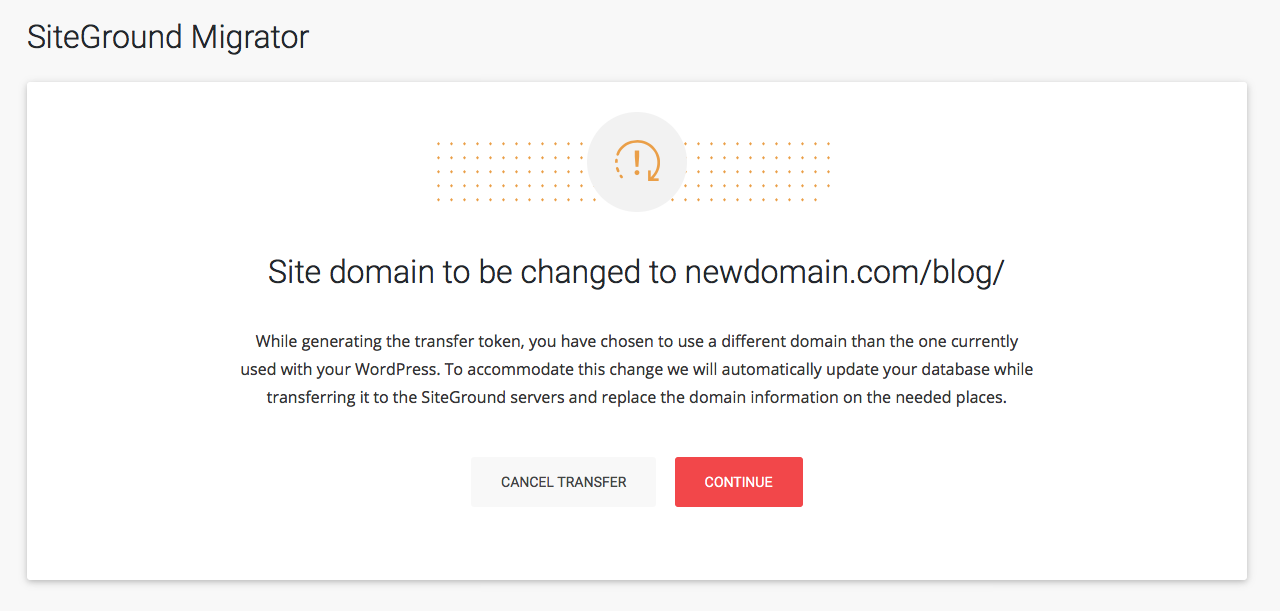Image resolution: width=1280 pixels, height=611 pixels.
Task: Click the word 'database' in the description
Action: point(950,369)
